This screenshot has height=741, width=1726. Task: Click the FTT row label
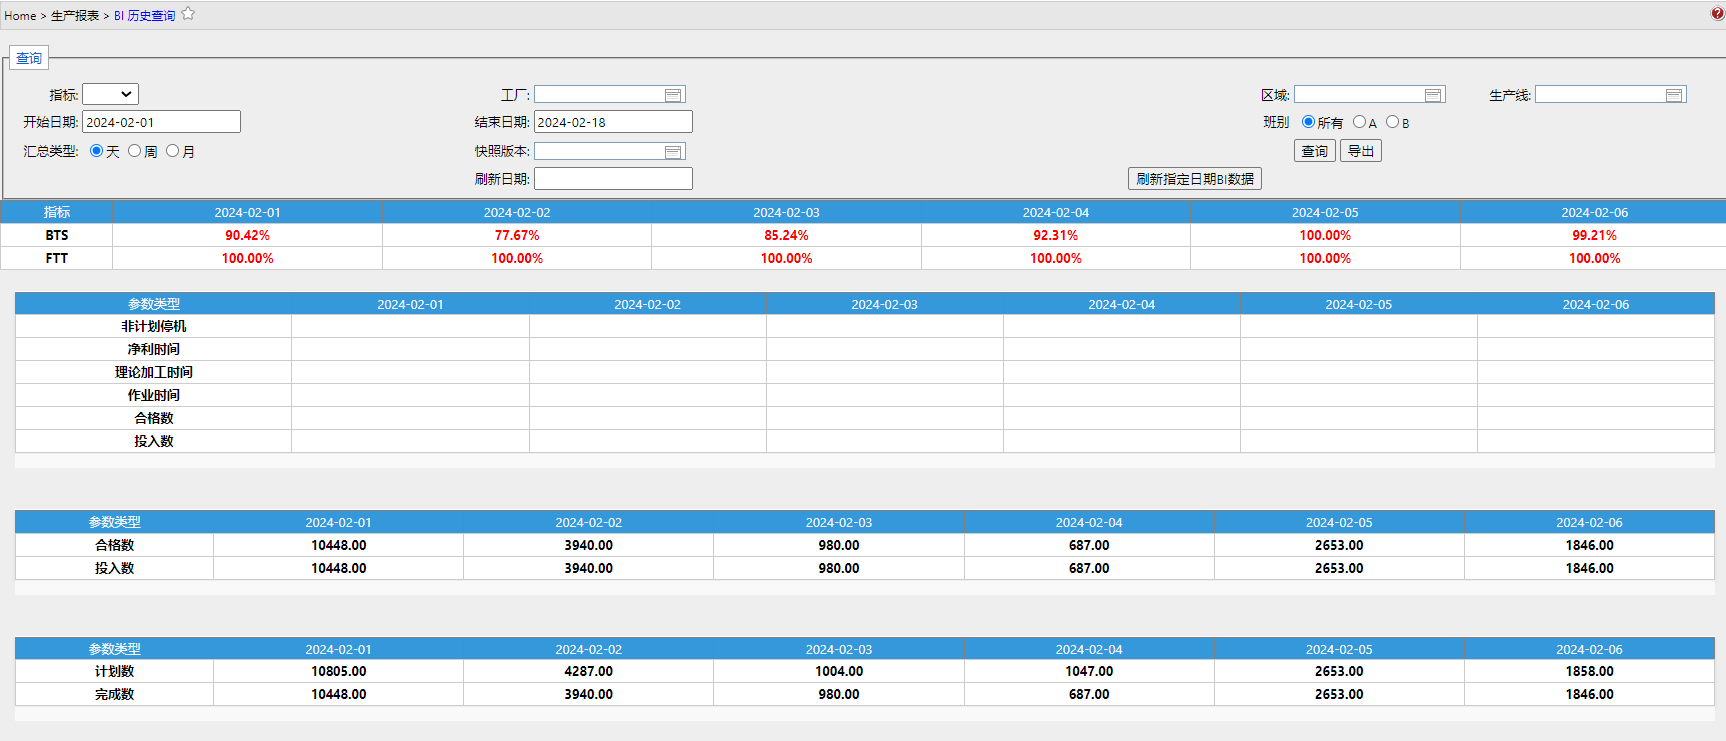click(57, 259)
